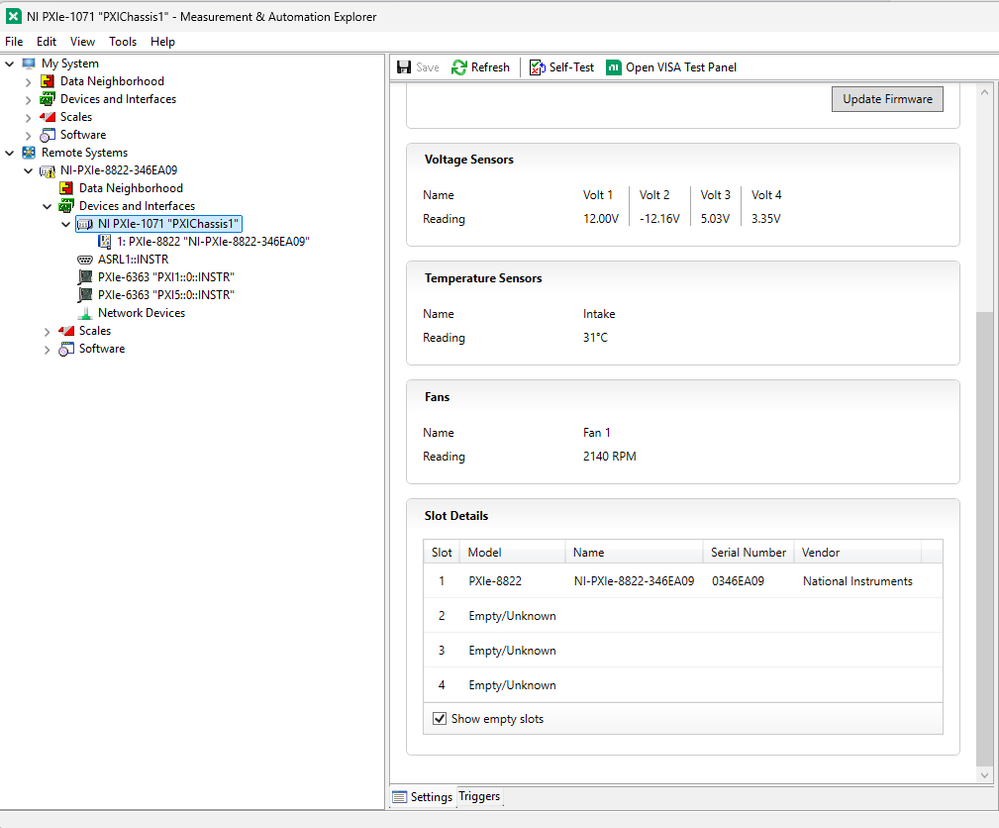999x828 pixels.
Task: Click the Vendor column header
Action: (858, 553)
